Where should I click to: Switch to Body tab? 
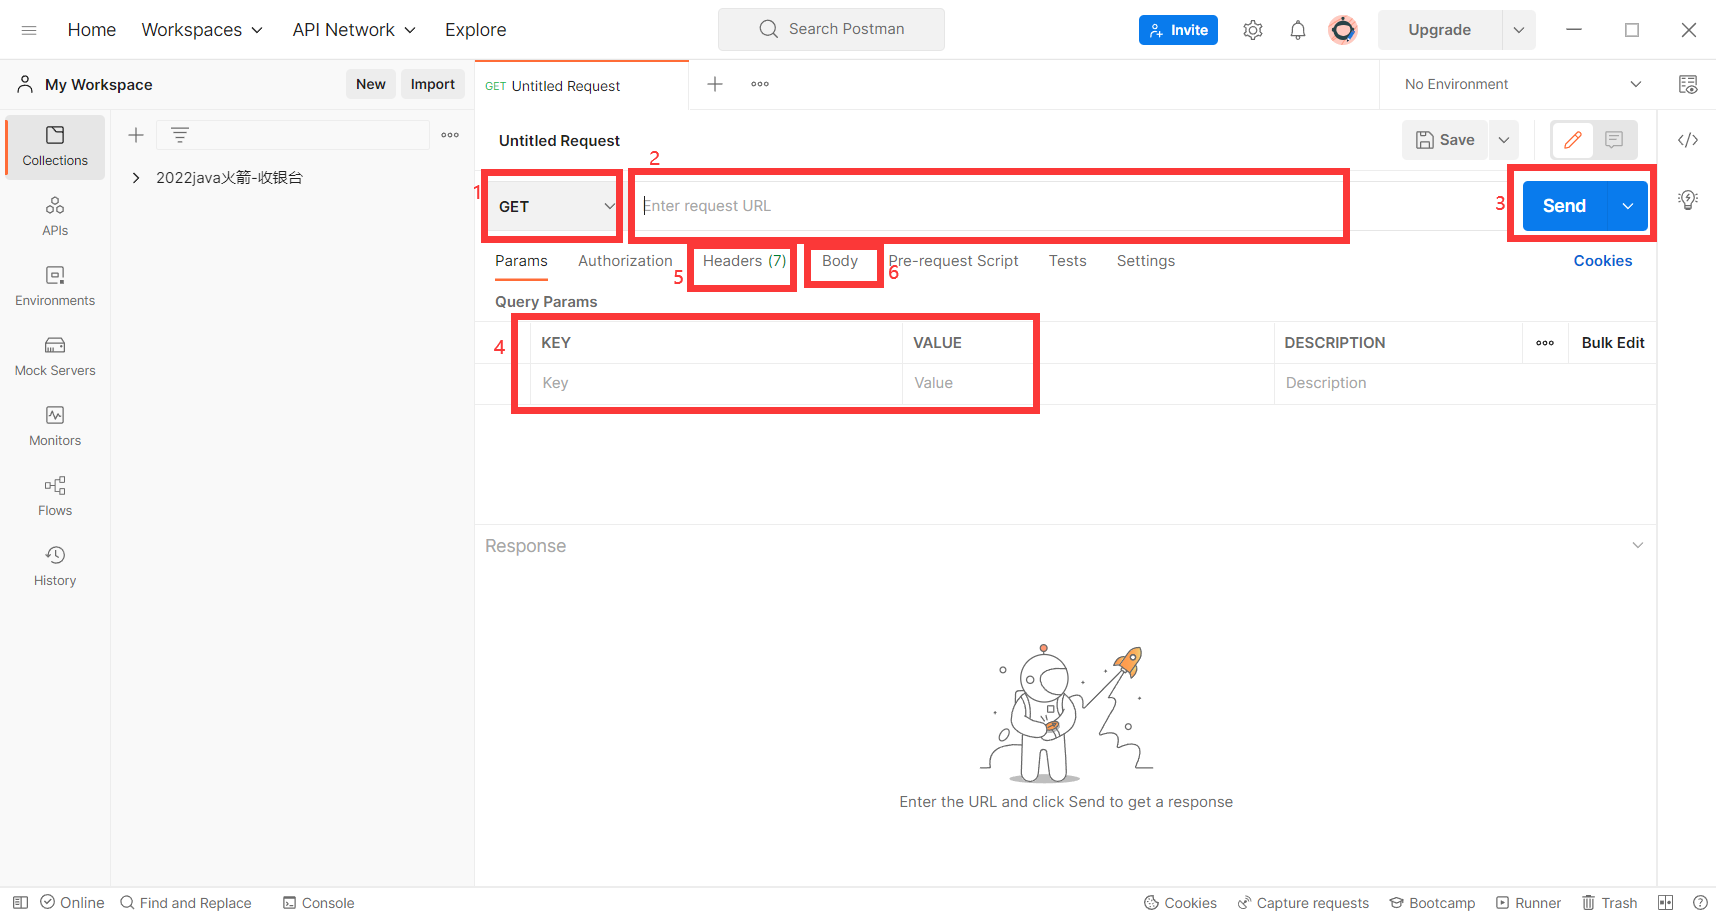click(840, 261)
